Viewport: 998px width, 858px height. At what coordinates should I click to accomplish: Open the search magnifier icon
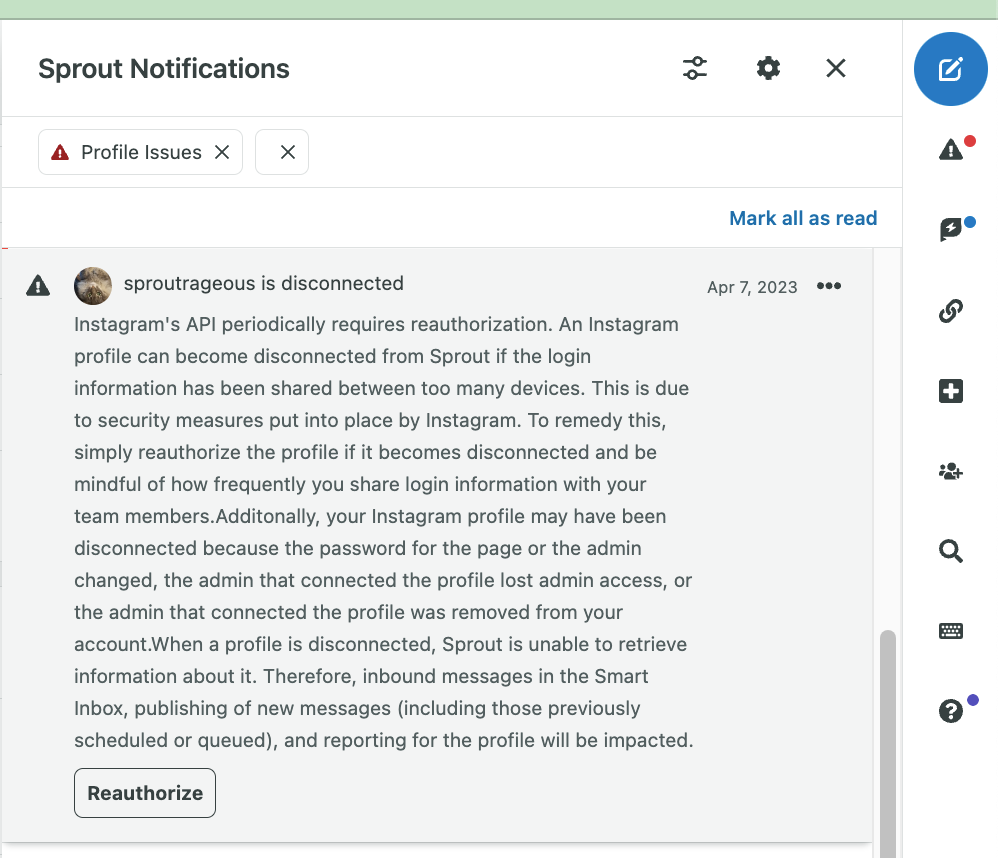pos(951,551)
